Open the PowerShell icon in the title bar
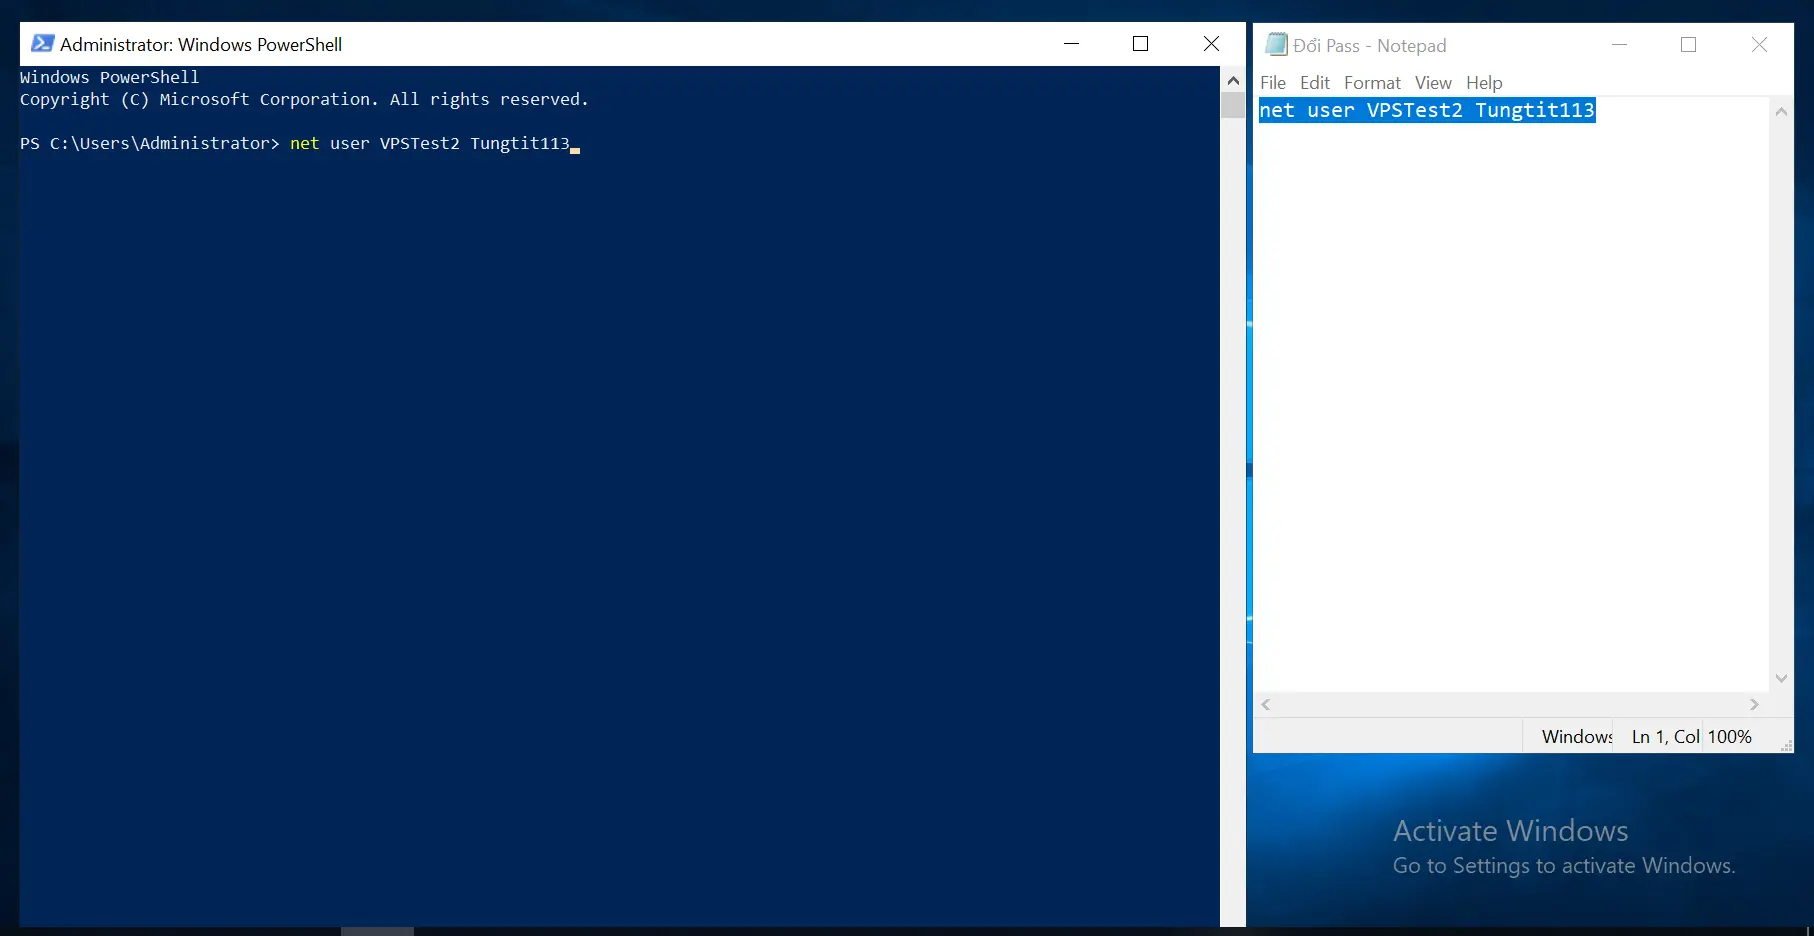The width and height of the screenshot is (1814, 936). (43, 44)
